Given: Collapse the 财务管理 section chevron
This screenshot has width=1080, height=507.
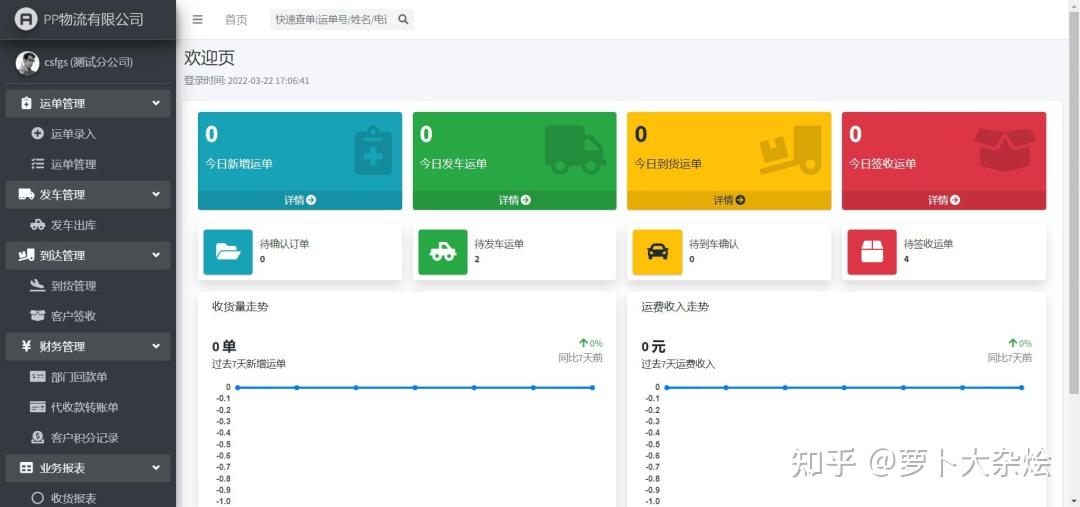Looking at the screenshot, I should pos(156,346).
